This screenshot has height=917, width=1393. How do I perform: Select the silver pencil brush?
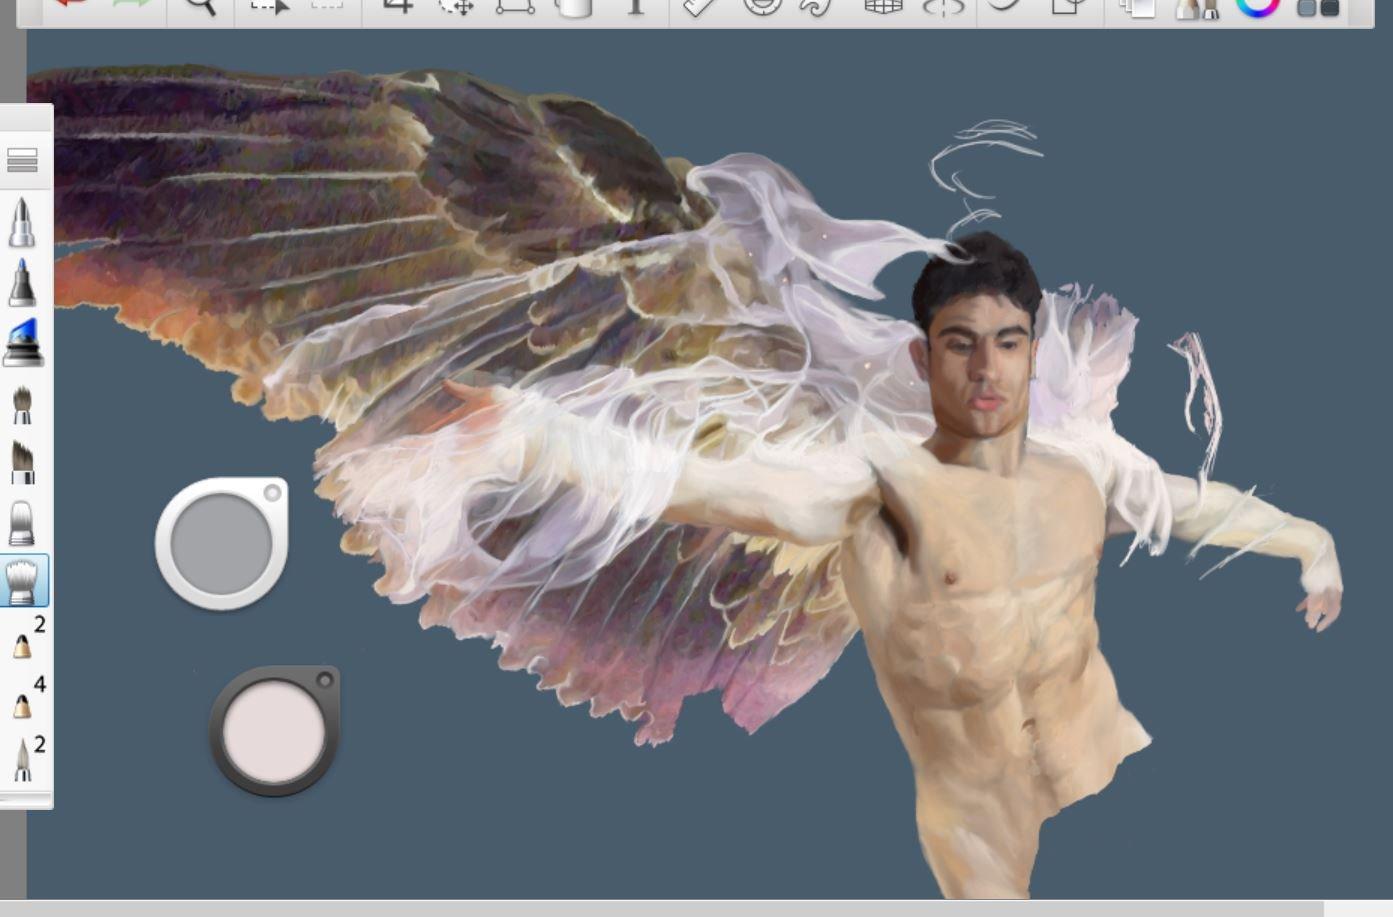[x=22, y=222]
